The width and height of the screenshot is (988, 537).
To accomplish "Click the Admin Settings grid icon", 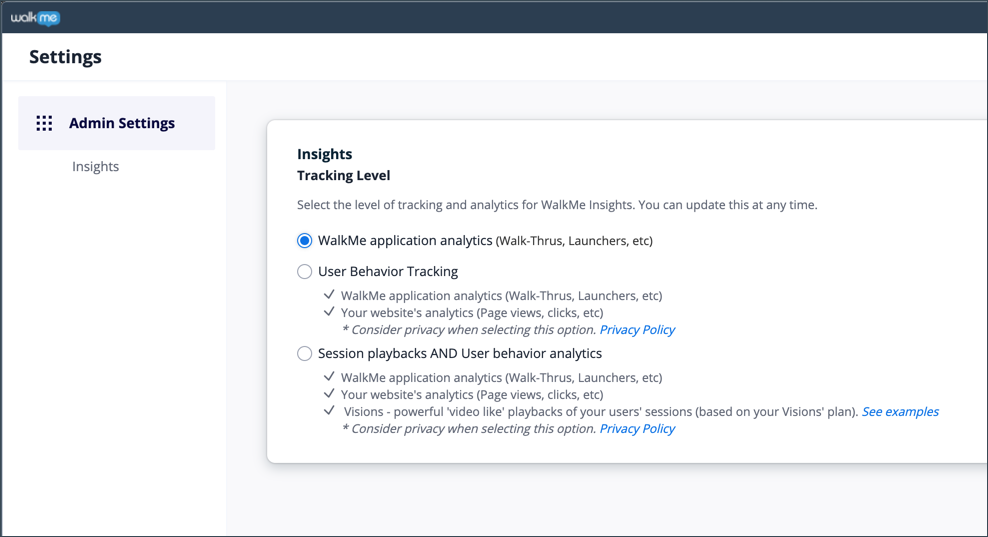I will pyautogui.click(x=44, y=124).
